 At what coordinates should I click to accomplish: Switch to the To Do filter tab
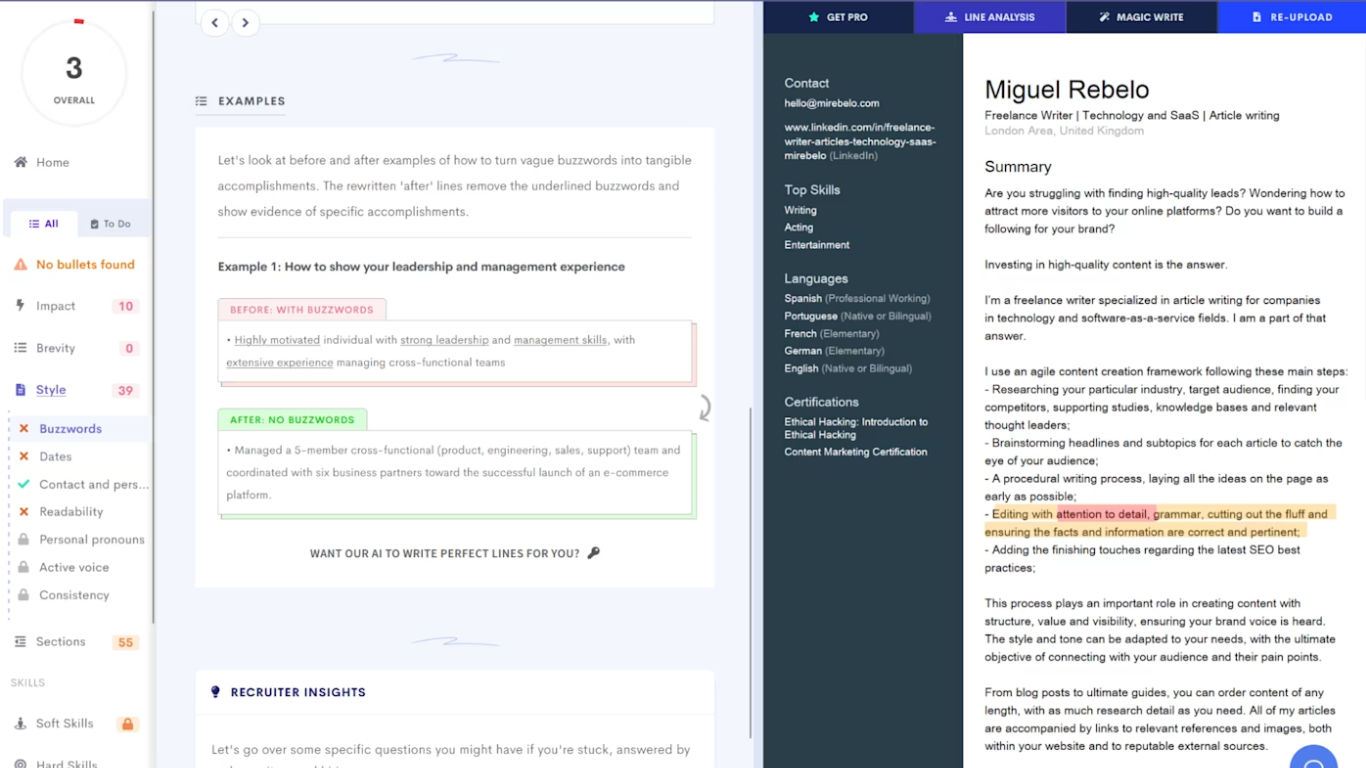click(110, 224)
